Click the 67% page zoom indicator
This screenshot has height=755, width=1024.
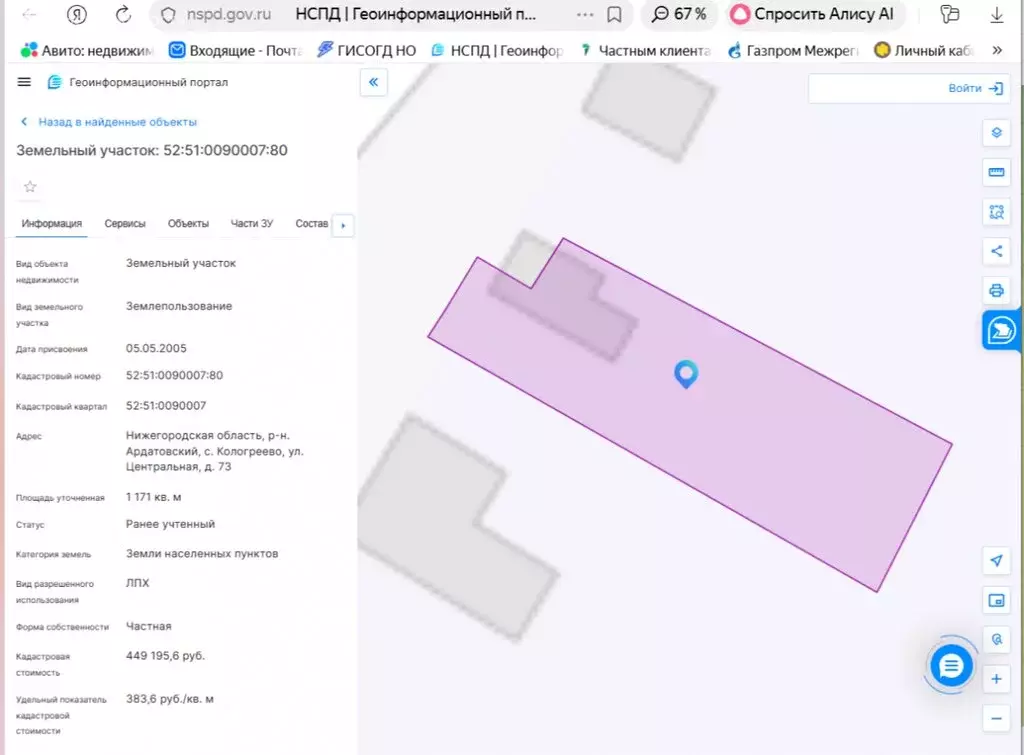[680, 14]
